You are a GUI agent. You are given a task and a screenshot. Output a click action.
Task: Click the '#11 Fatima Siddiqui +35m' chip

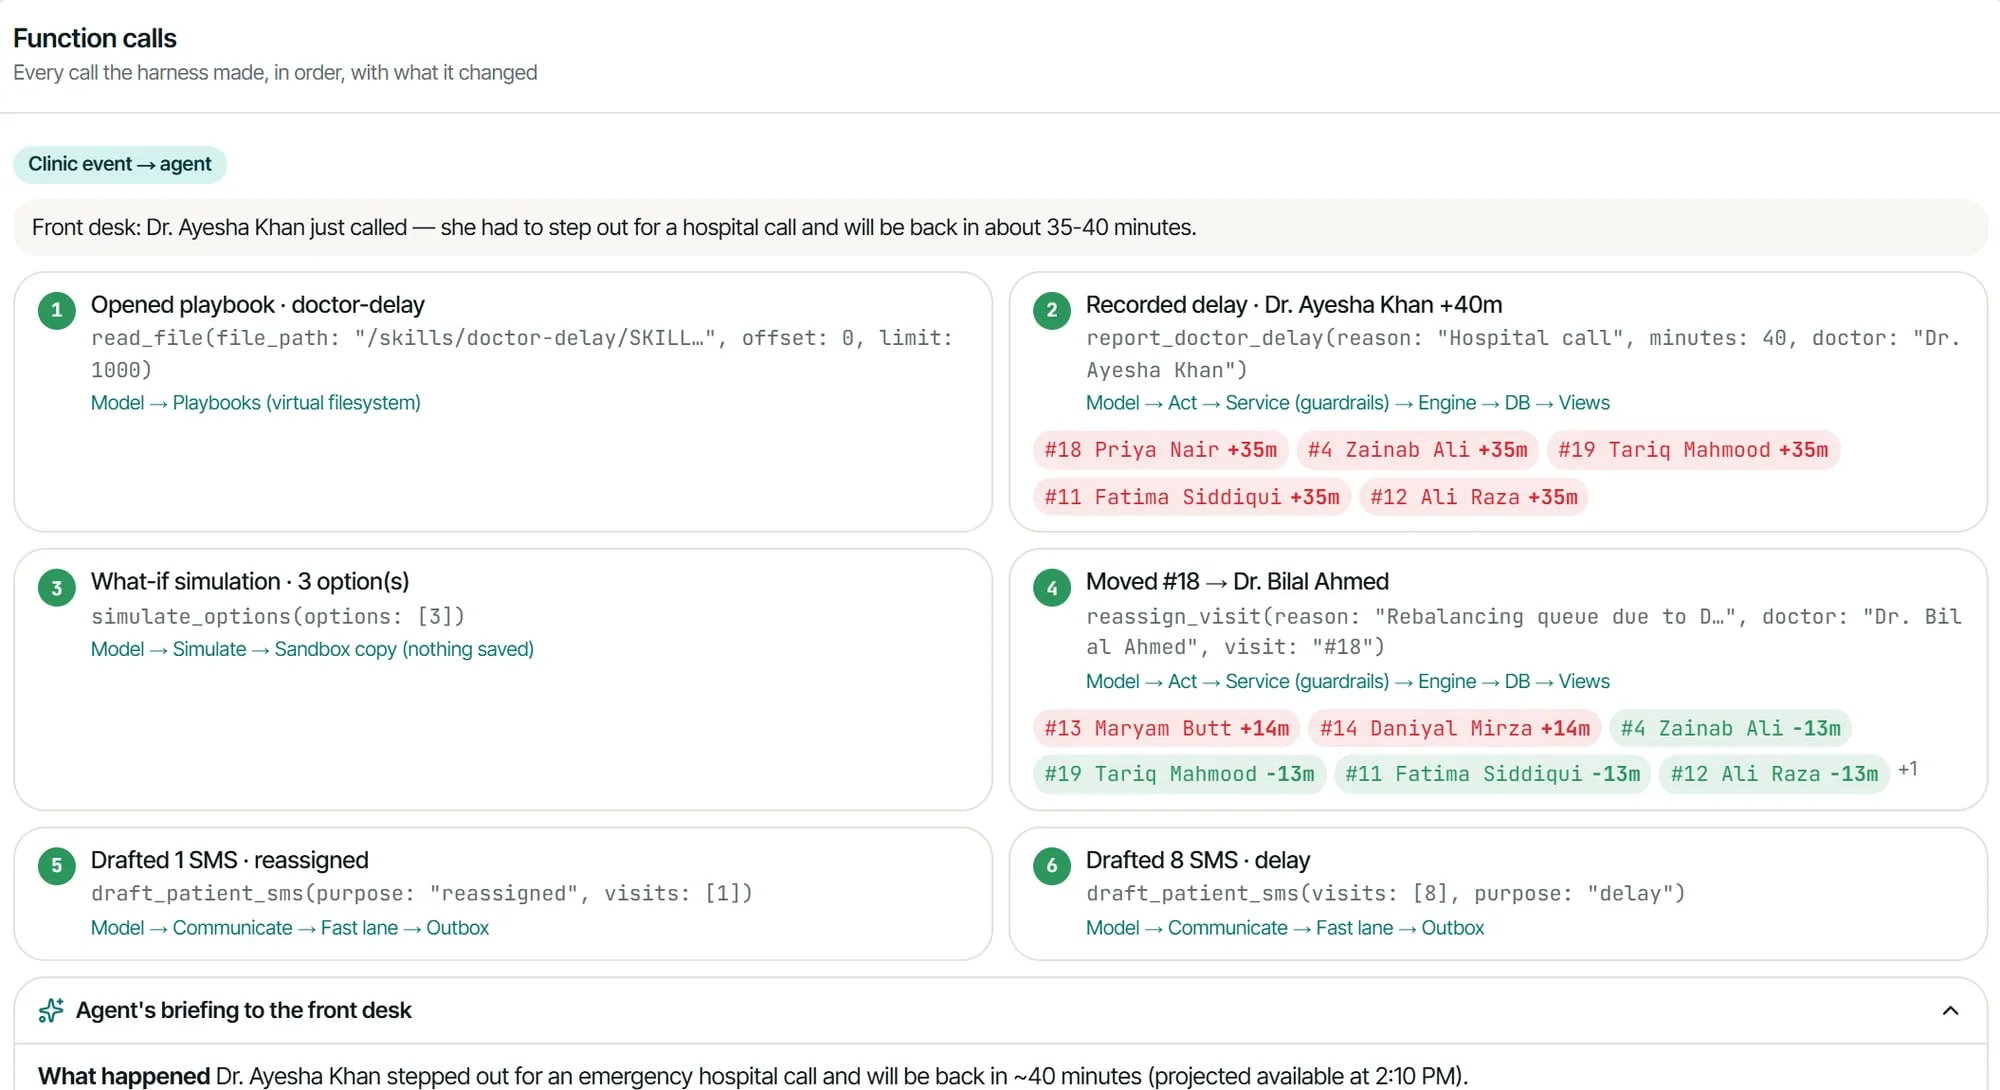tap(1191, 497)
